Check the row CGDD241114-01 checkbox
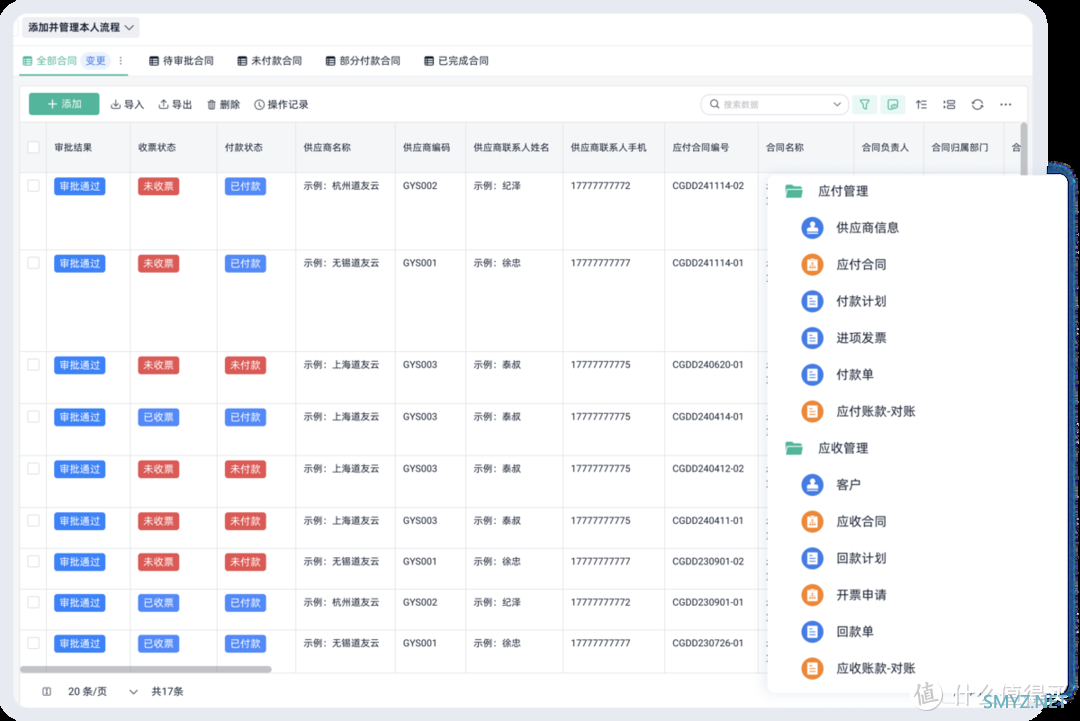The image size is (1080, 721). (x=33, y=263)
